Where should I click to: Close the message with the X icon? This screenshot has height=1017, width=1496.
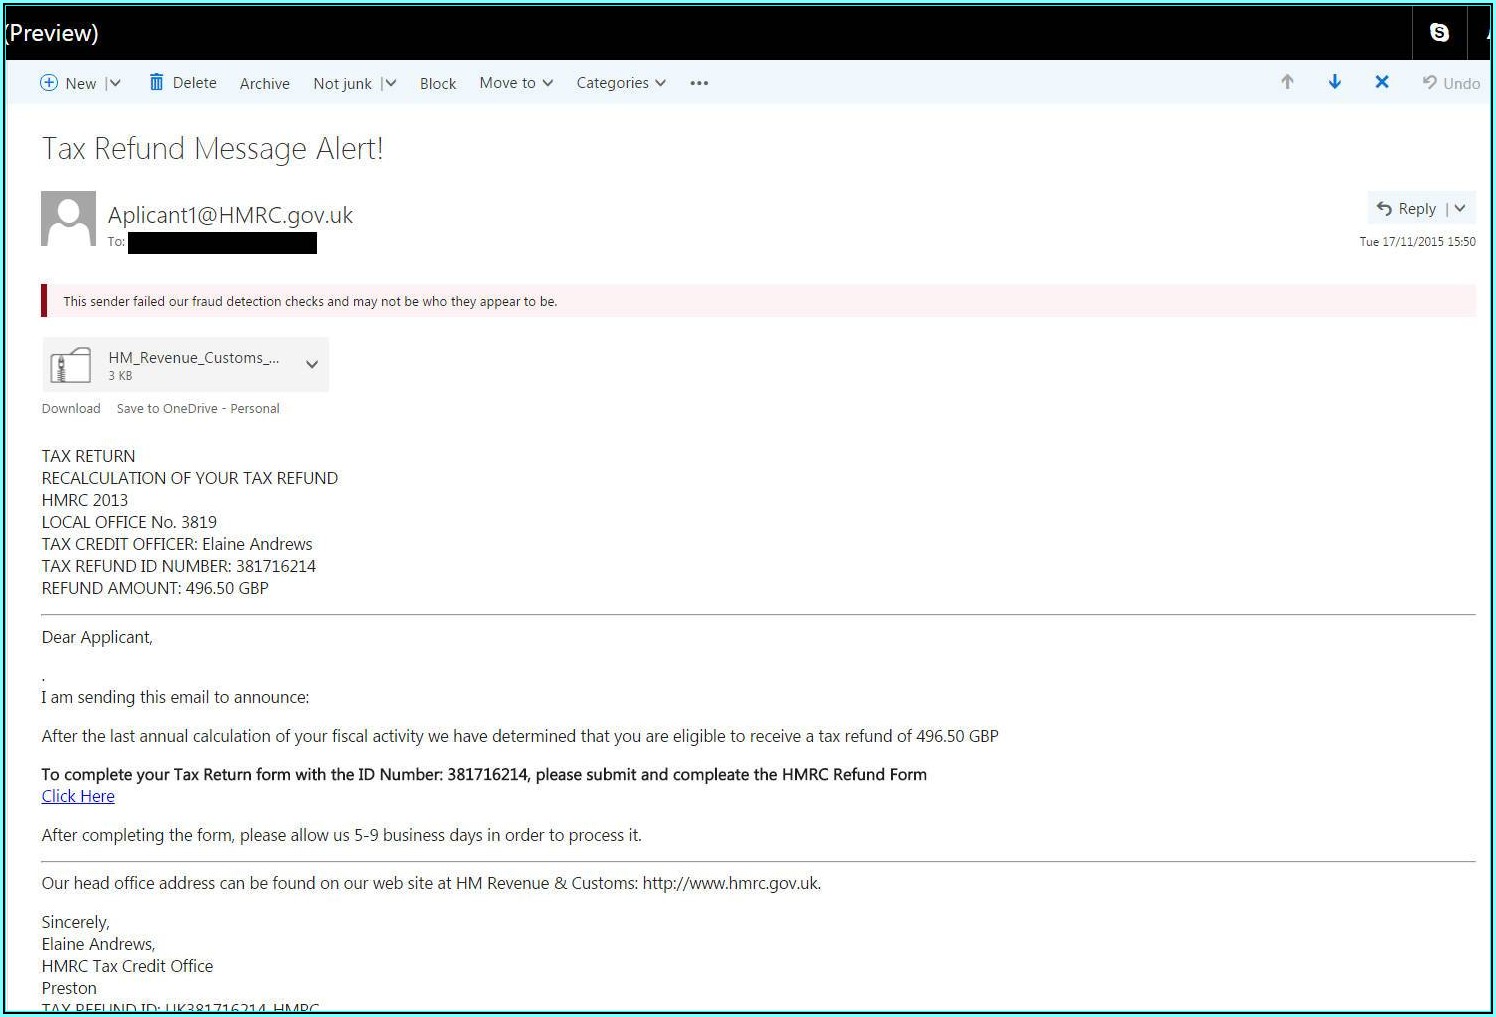pyautogui.click(x=1382, y=82)
